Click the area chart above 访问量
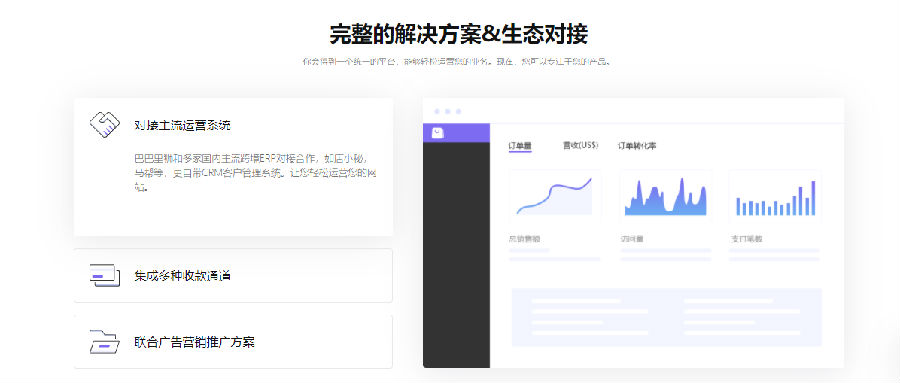The image size is (900, 383). 666,196
